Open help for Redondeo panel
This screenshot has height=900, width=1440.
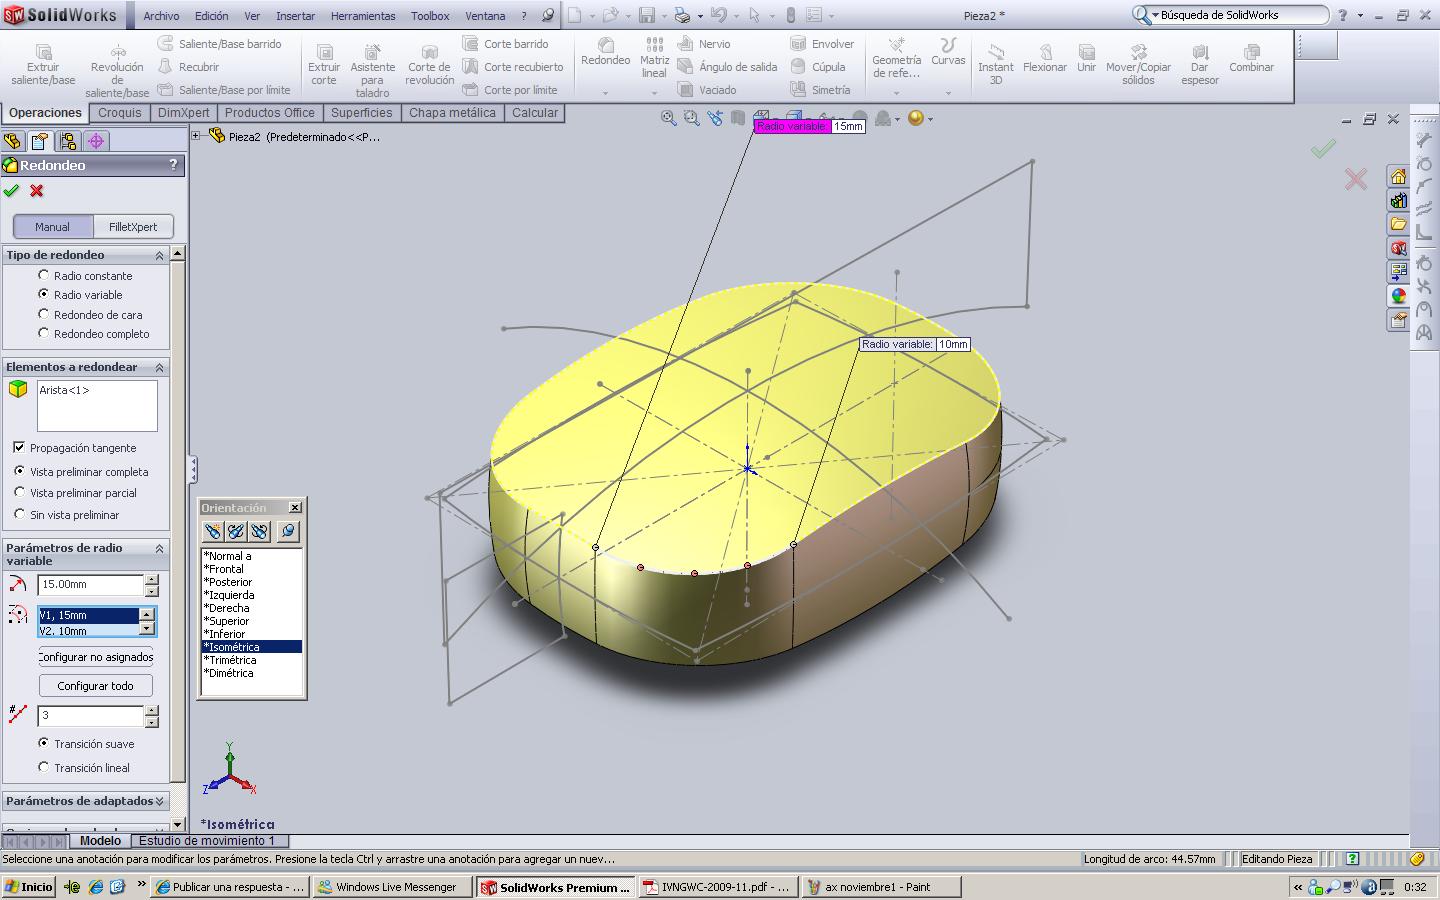[173, 165]
